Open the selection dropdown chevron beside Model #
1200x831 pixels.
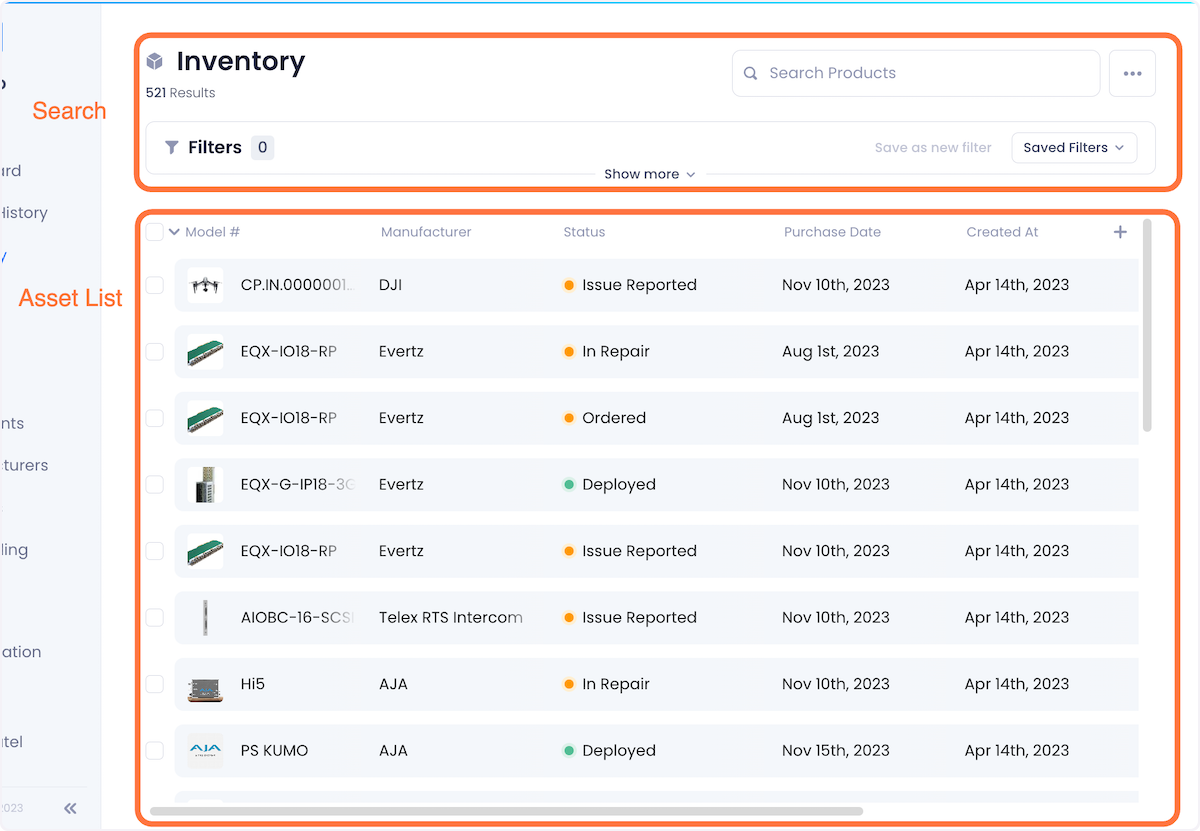pyautogui.click(x=174, y=232)
